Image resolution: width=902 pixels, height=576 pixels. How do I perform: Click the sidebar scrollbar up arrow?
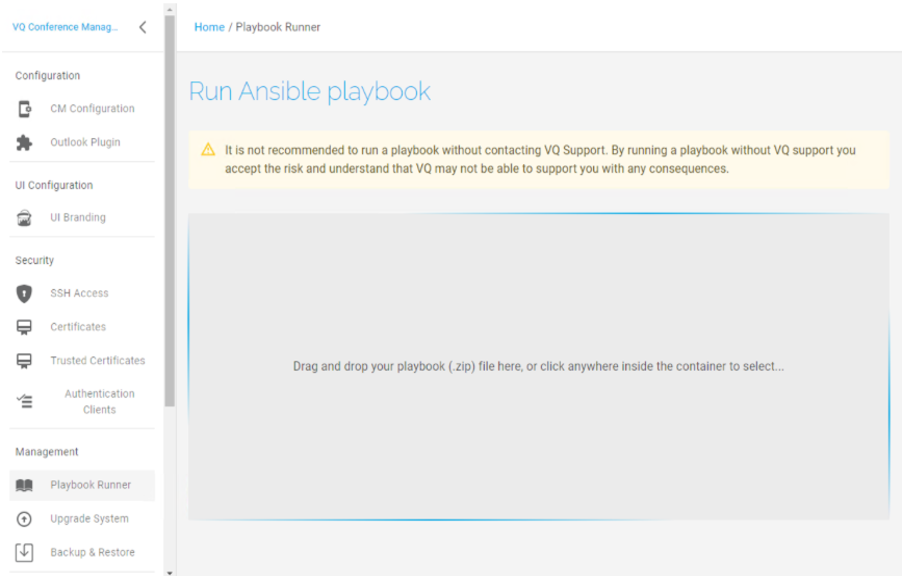(x=170, y=10)
